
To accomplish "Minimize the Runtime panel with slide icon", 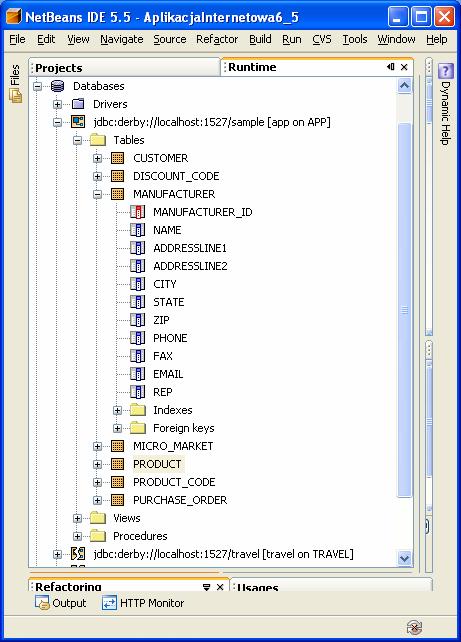I will tap(390, 67).
